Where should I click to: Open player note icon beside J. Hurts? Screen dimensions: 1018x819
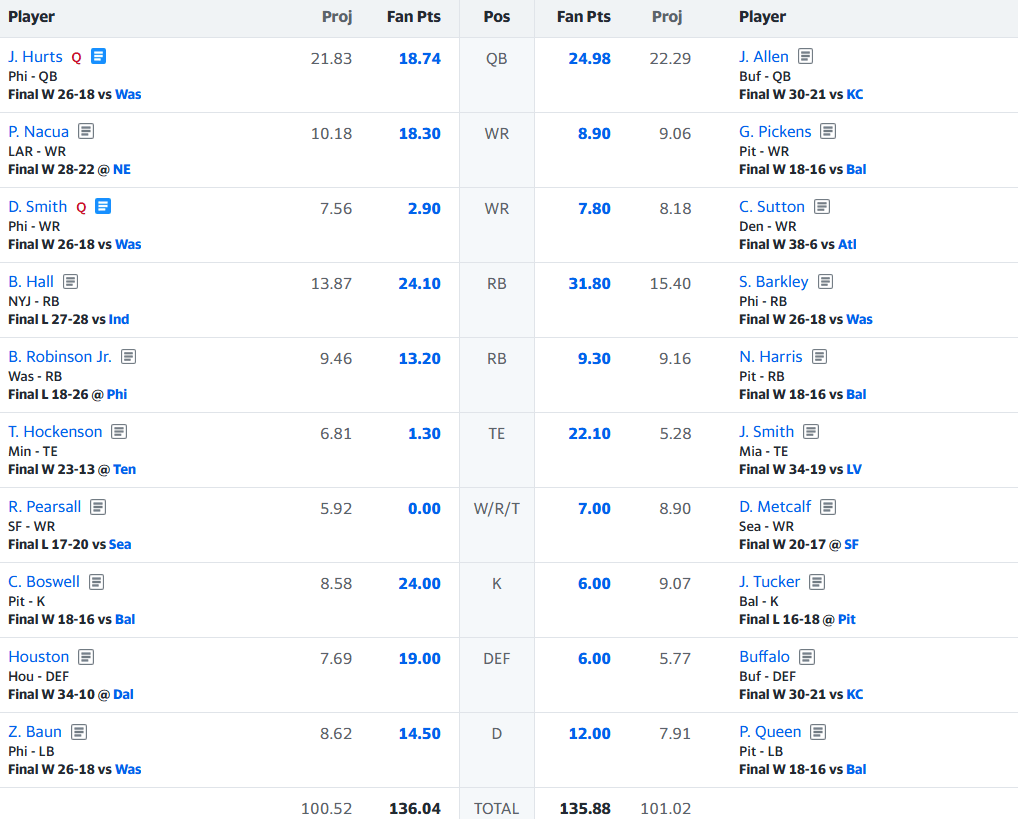(98, 57)
